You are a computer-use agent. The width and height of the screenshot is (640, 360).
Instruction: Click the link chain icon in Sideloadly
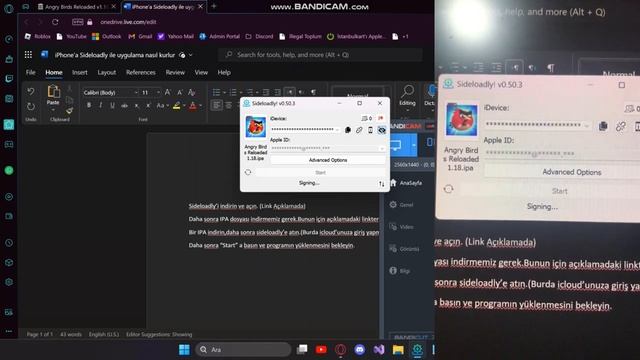[x=359, y=130]
